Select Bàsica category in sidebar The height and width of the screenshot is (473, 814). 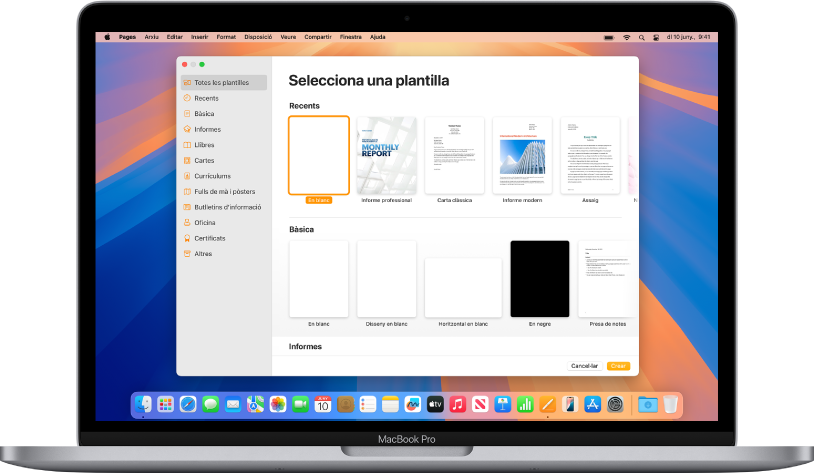click(224, 114)
